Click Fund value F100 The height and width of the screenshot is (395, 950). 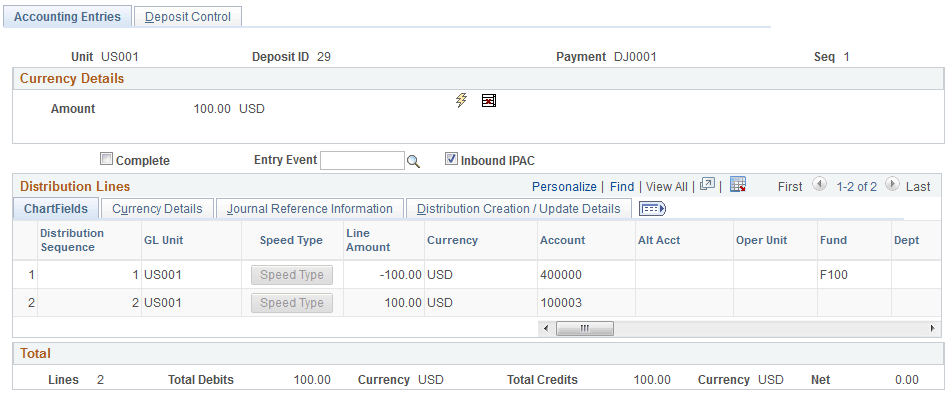click(x=834, y=275)
